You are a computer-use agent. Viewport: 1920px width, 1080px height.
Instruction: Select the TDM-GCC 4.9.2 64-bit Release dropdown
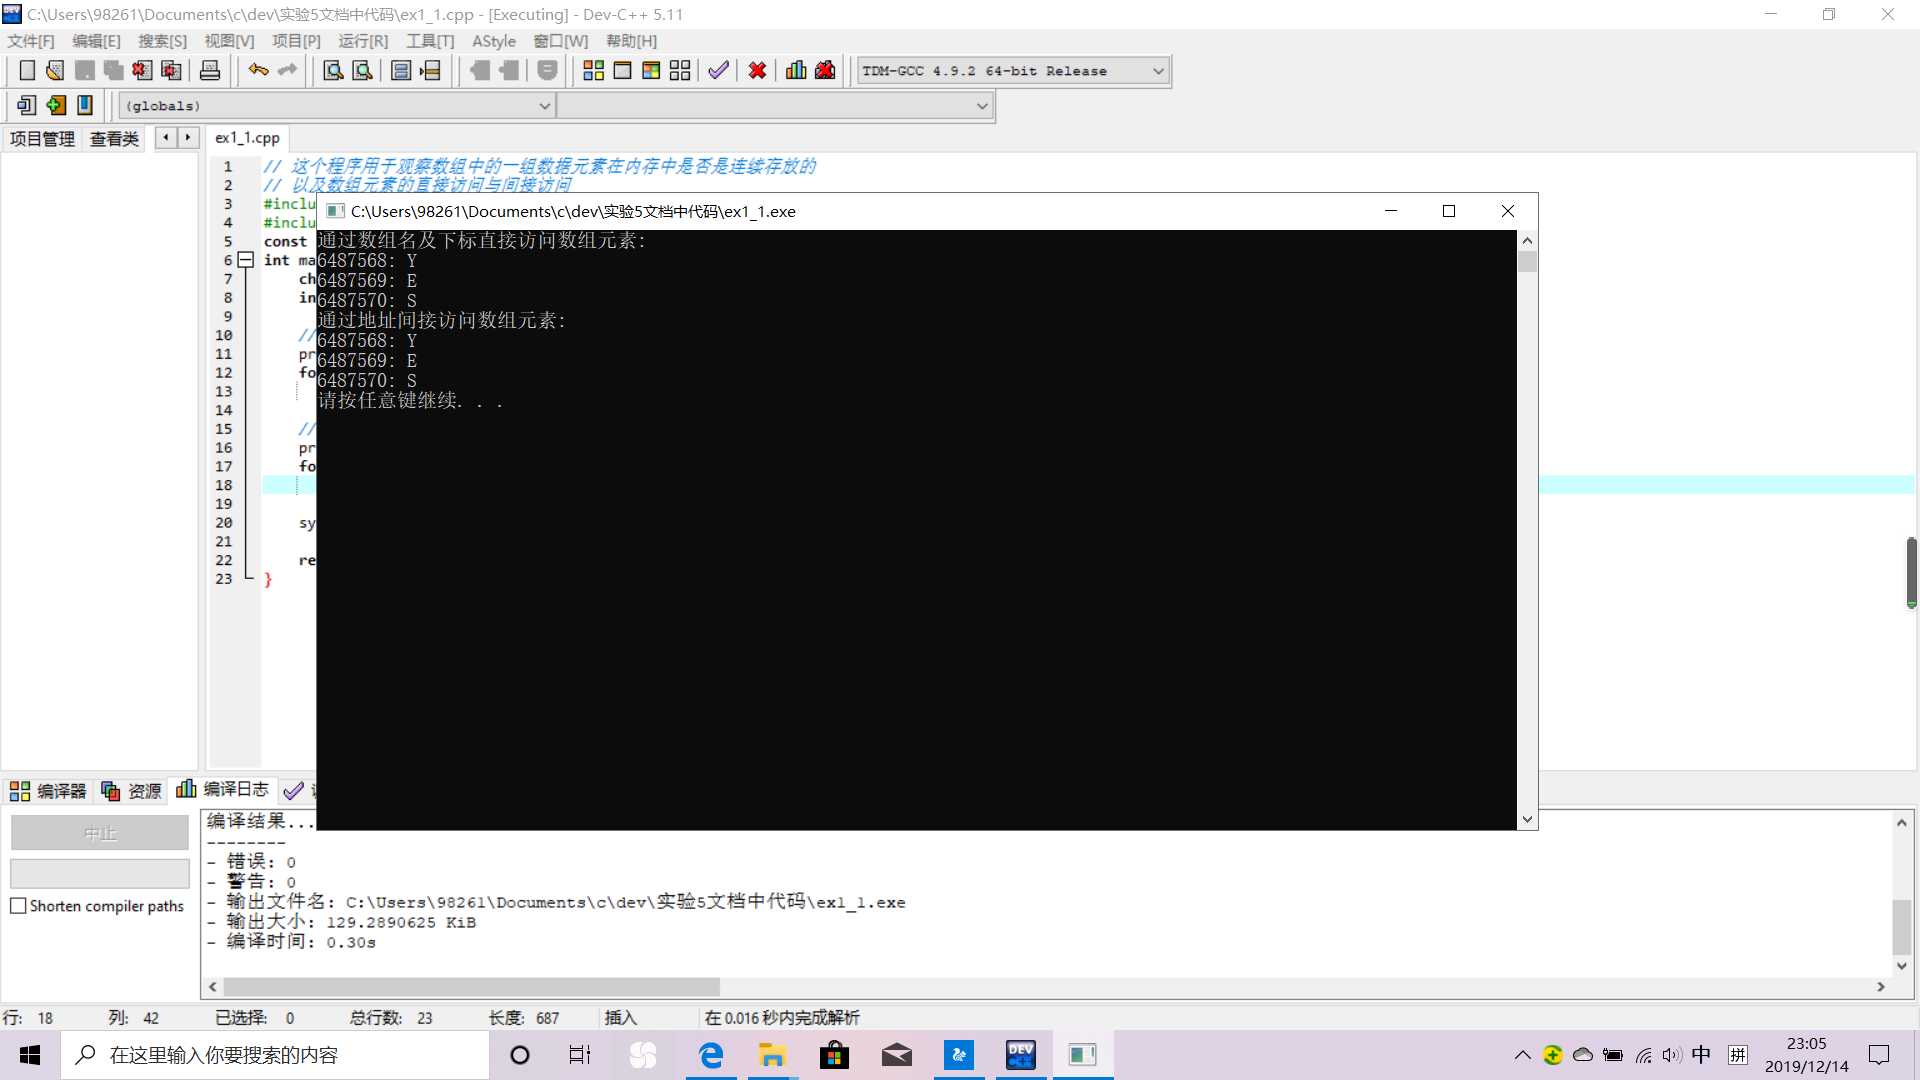coord(1010,70)
